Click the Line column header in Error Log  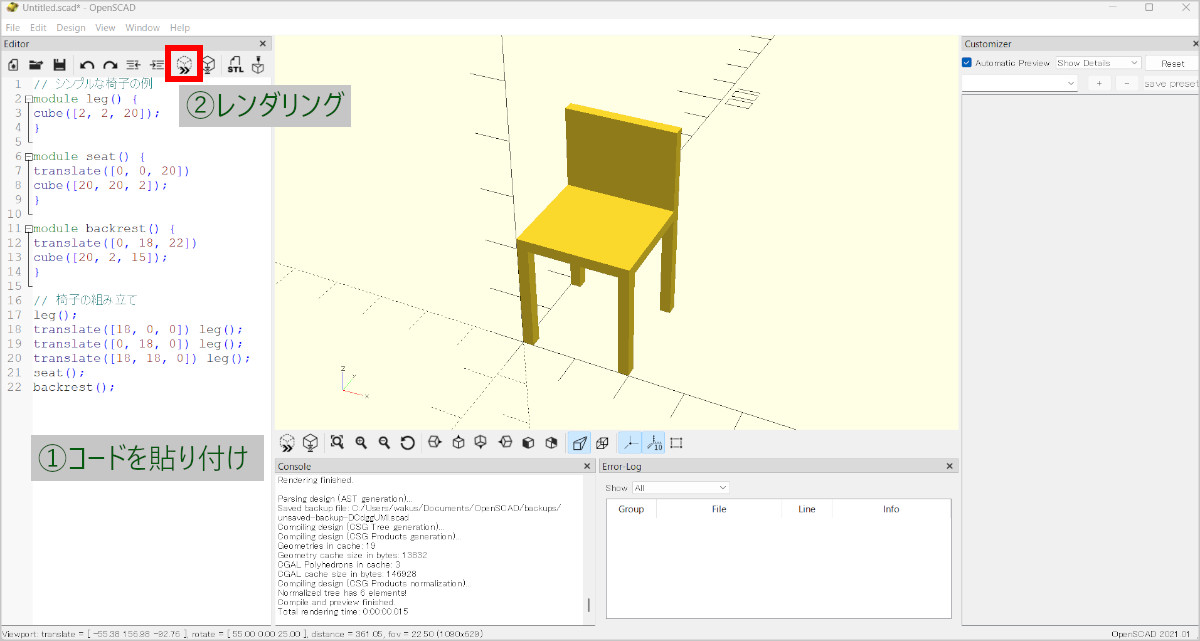coord(807,509)
